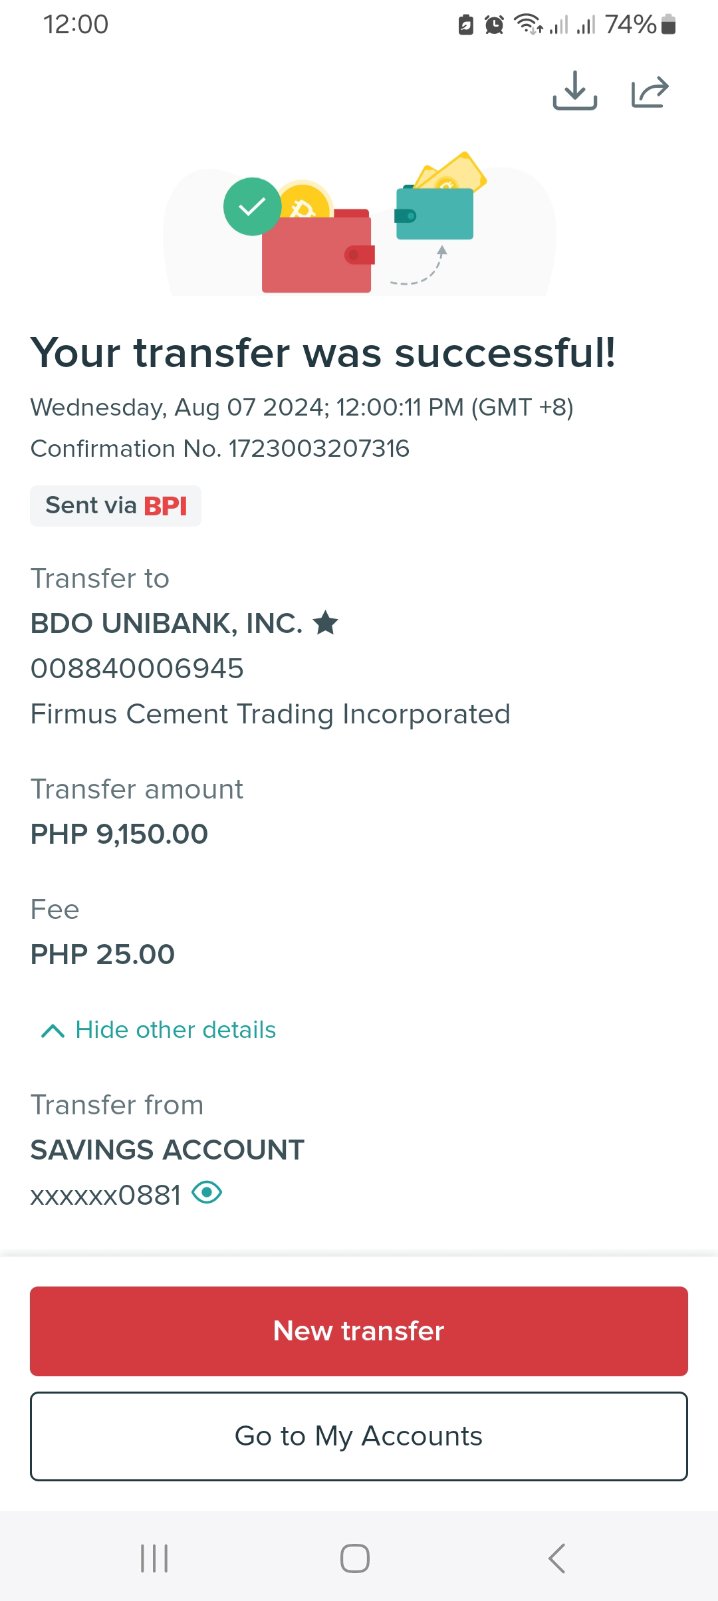Tap the teal wallet illustration
Viewport: 718px width, 1601px height.
[435, 213]
